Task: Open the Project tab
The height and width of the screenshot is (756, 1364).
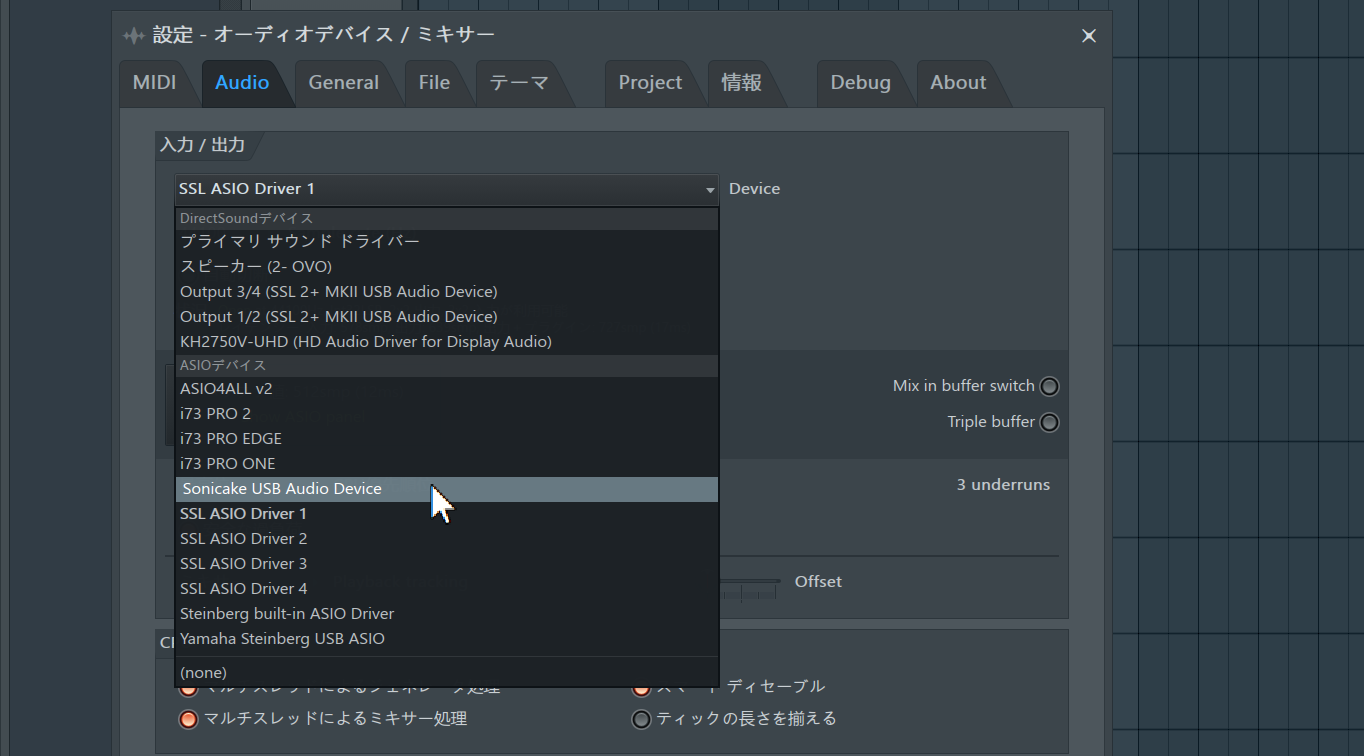Action: pos(650,83)
